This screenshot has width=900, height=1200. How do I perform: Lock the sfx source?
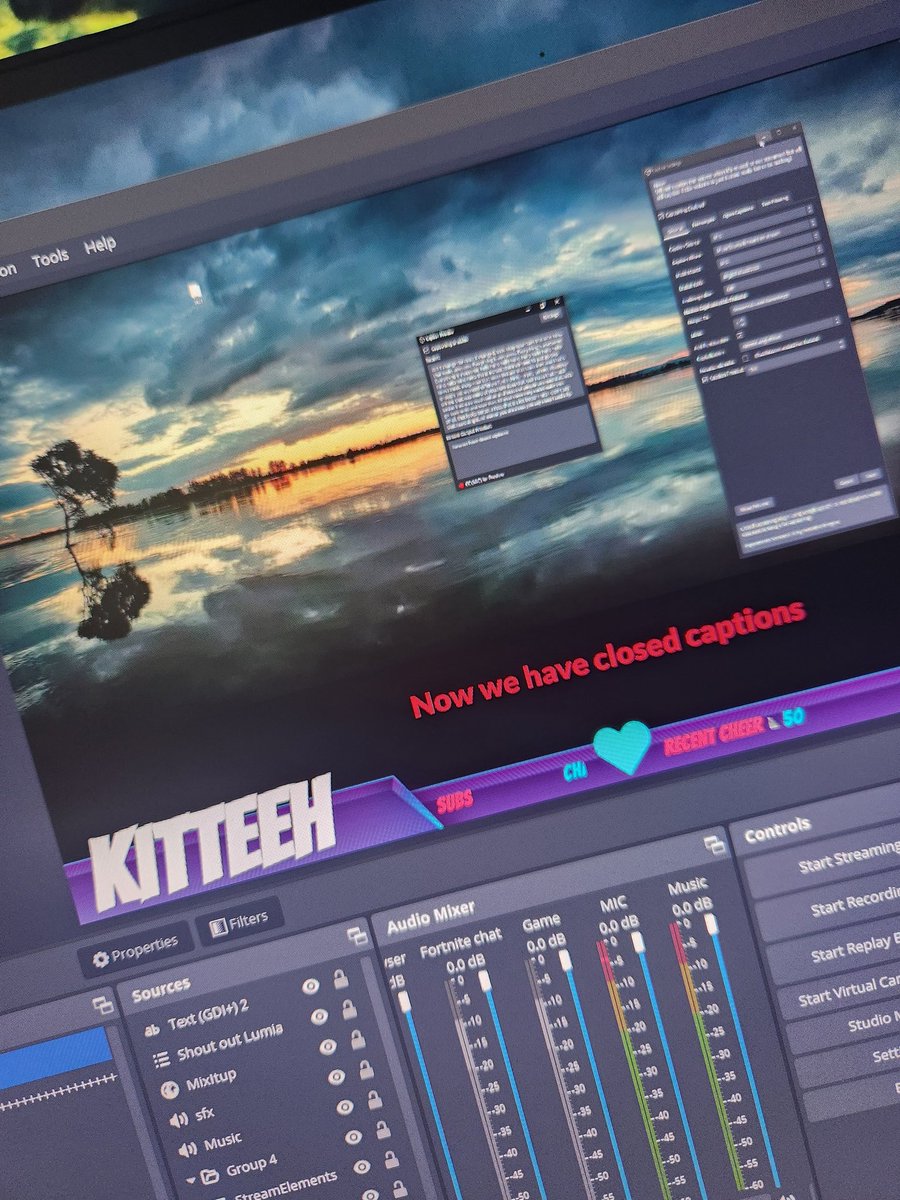point(367,1070)
